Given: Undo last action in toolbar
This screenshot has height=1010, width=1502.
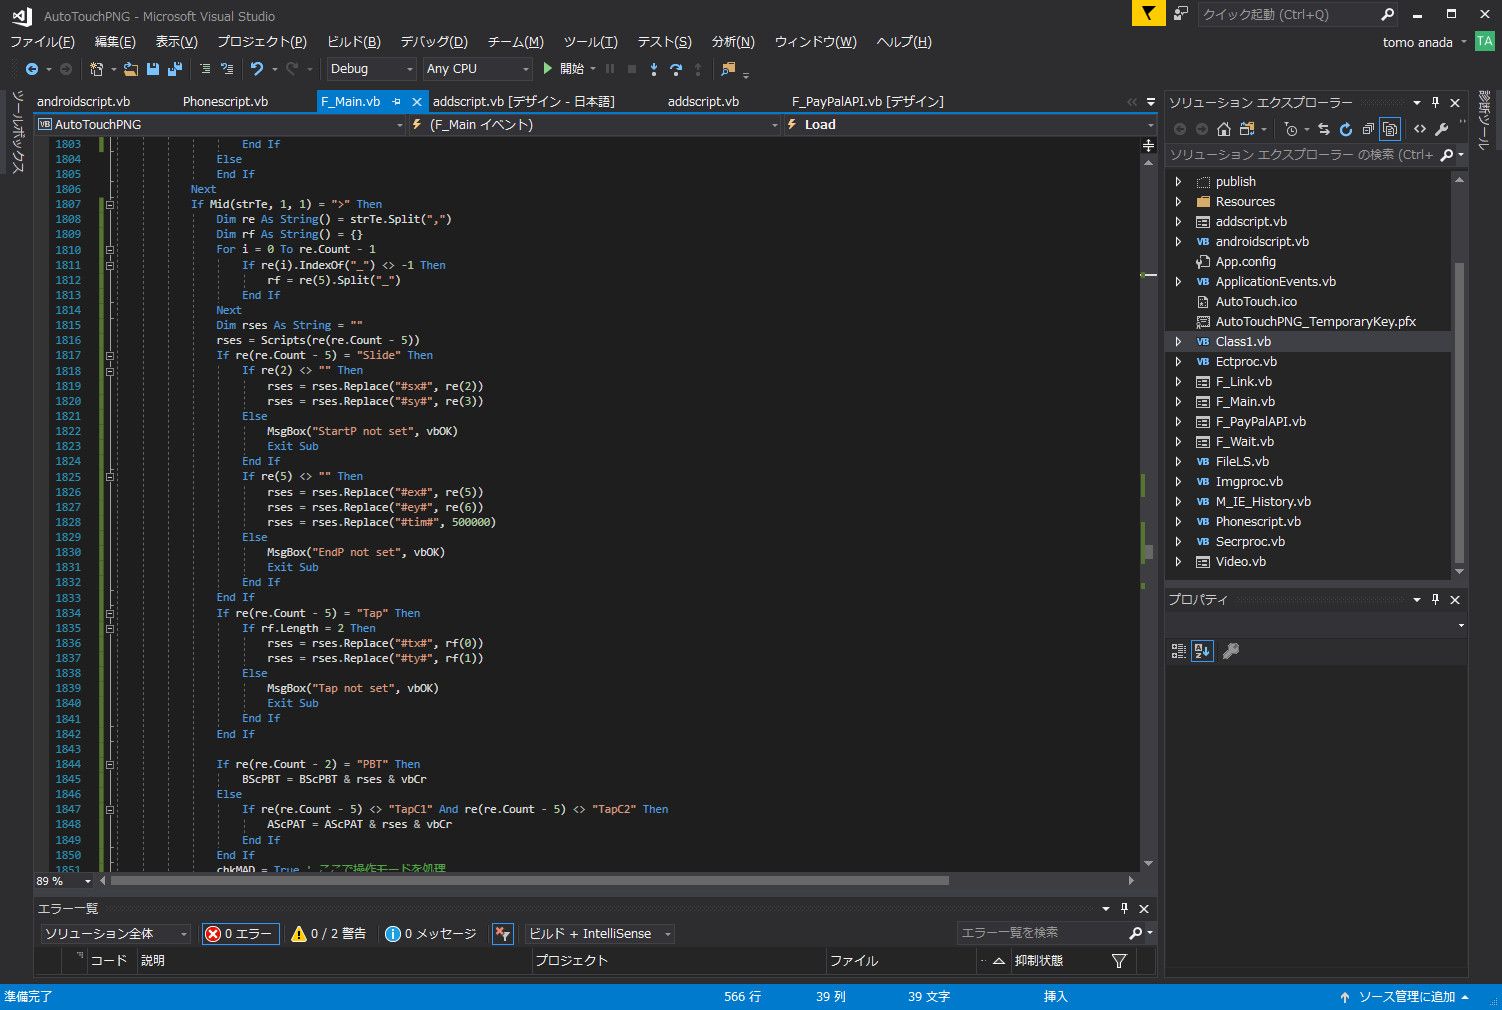Looking at the screenshot, I should 257,69.
